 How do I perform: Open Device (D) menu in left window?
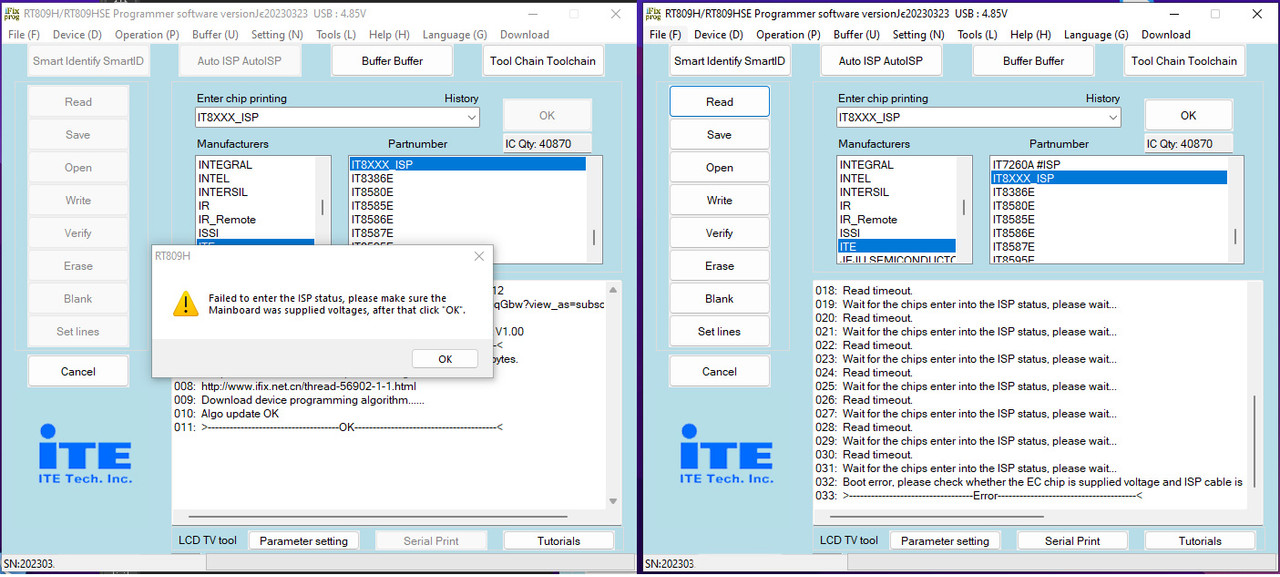pyautogui.click(x=78, y=34)
